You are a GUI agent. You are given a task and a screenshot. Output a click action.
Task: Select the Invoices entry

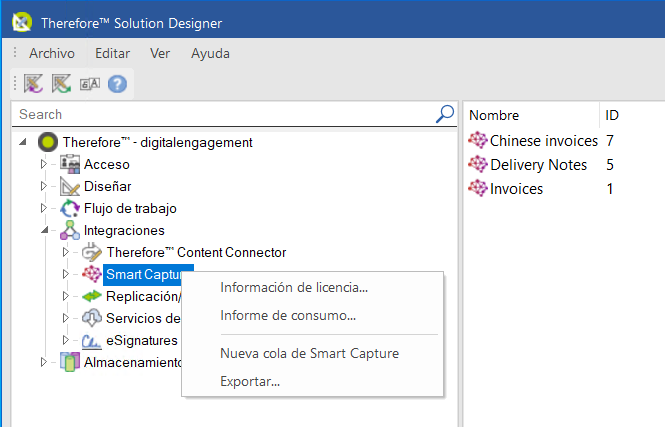(x=516, y=189)
